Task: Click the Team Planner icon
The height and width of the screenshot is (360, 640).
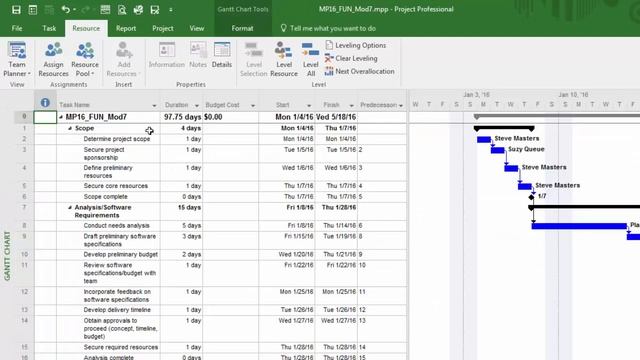Action: point(17,51)
